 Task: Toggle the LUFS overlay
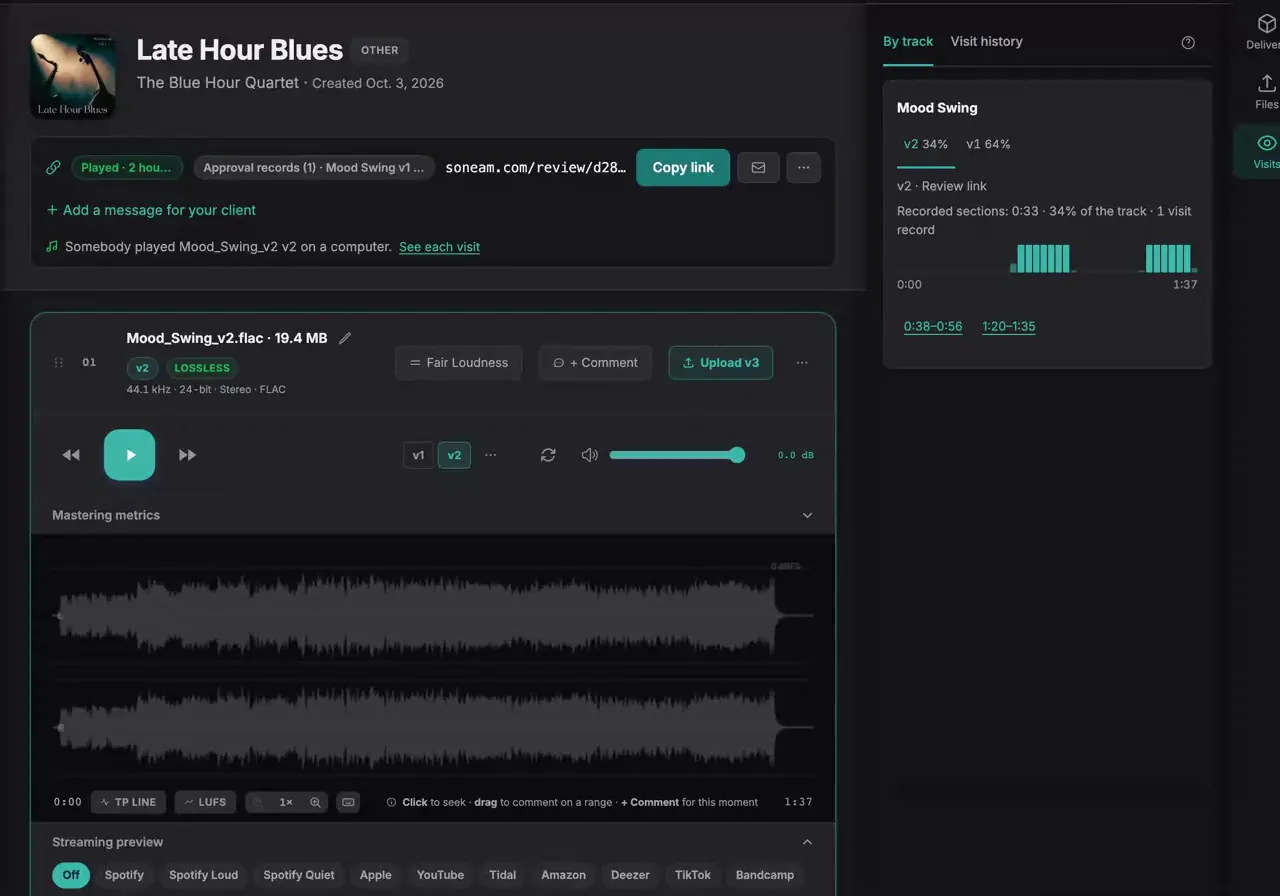pyautogui.click(x=205, y=802)
